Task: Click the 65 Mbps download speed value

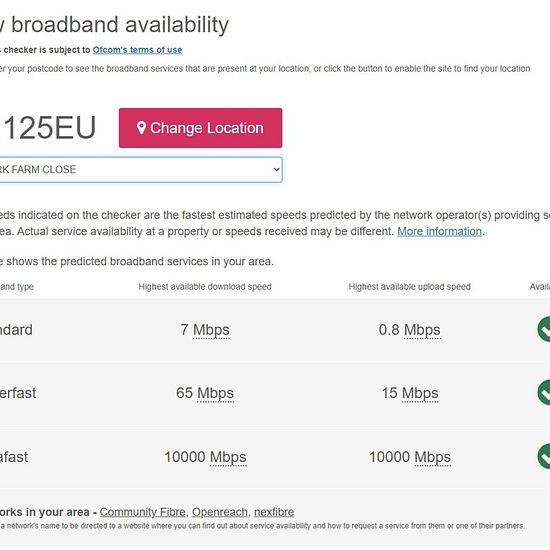Action: (205, 393)
